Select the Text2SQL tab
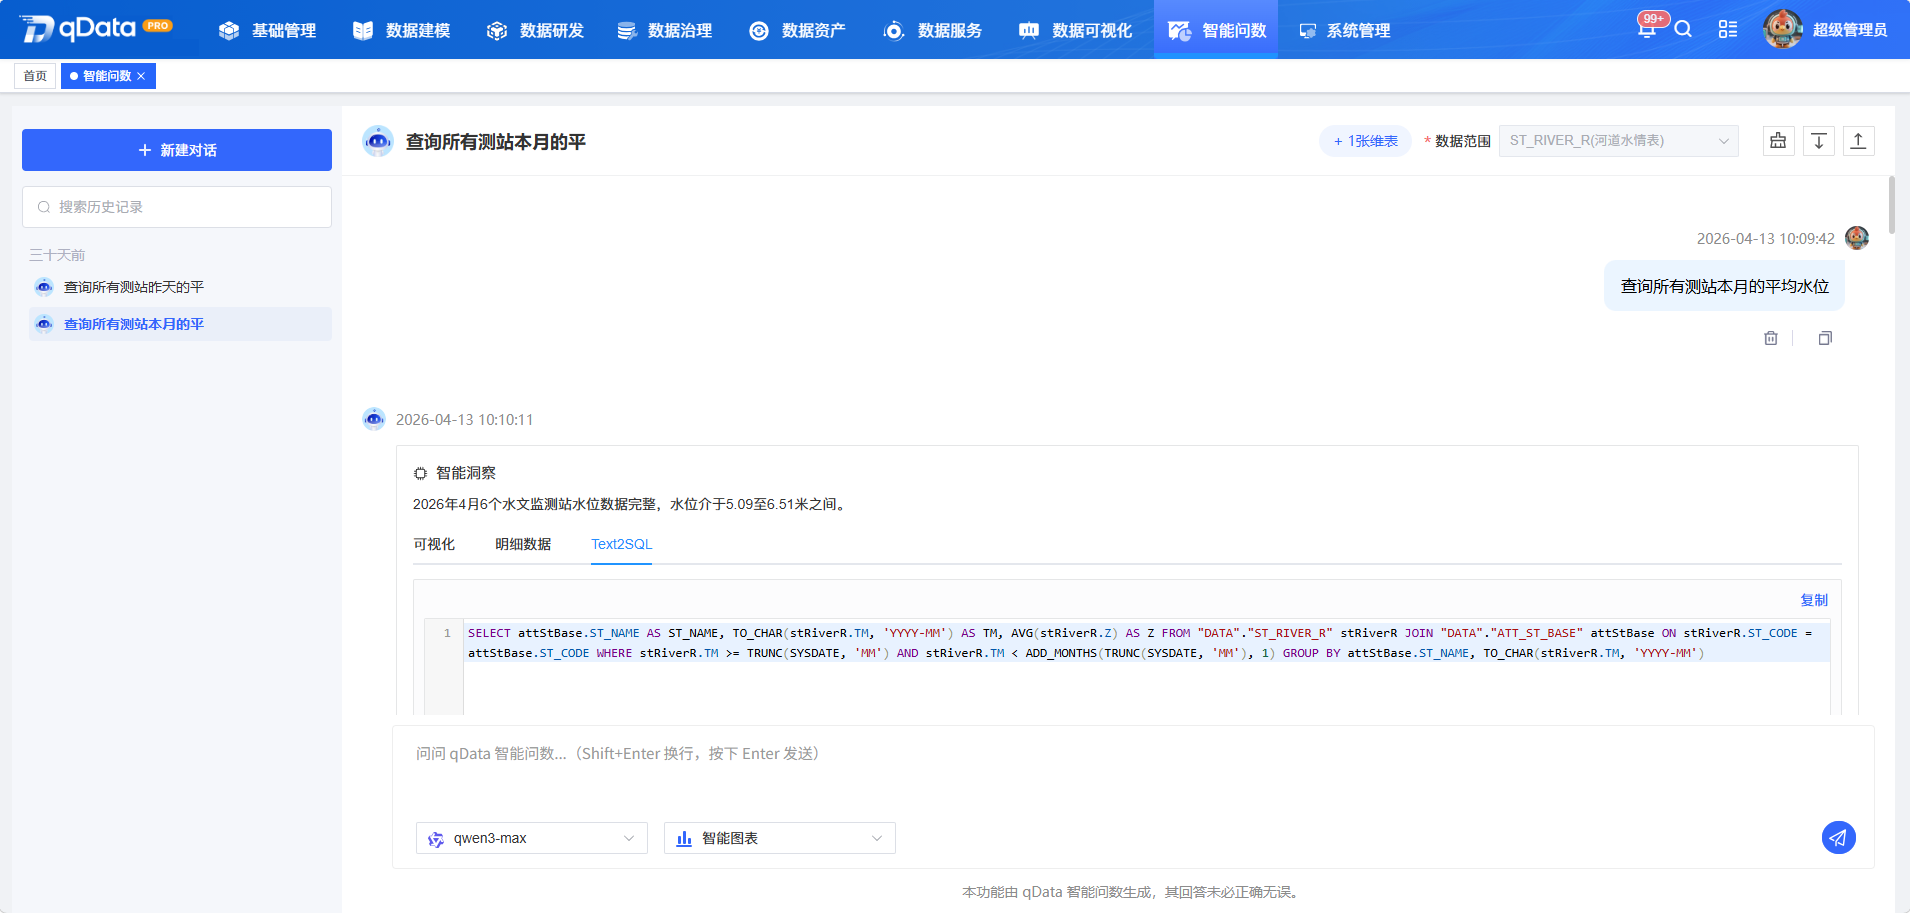This screenshot has width=1910, height=913. [621, 544]
